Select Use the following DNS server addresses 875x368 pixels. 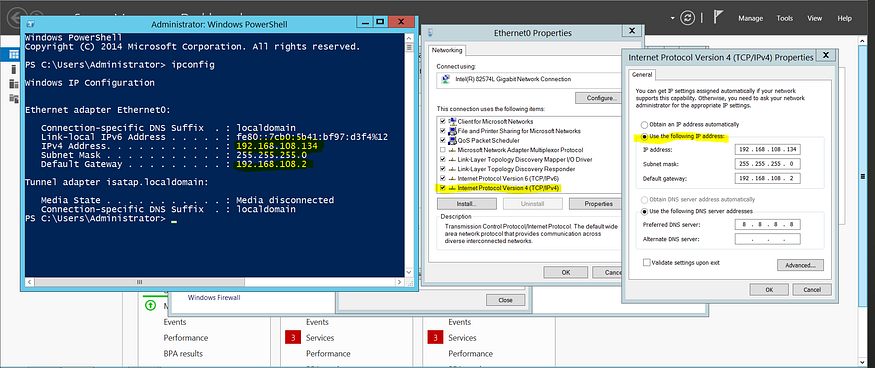click(x=645, y=211)
